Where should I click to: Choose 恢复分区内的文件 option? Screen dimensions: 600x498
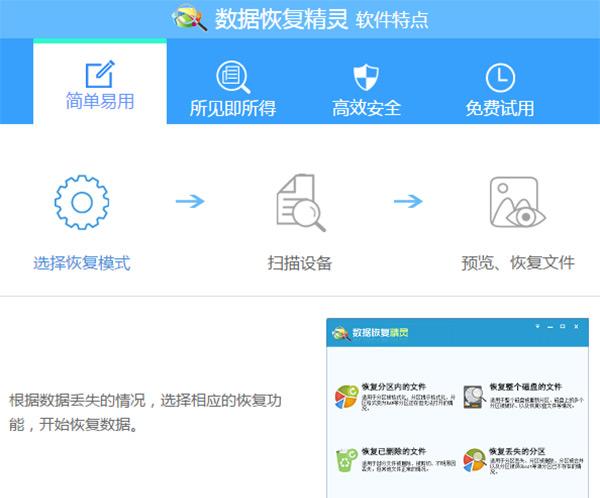point(394,387)
